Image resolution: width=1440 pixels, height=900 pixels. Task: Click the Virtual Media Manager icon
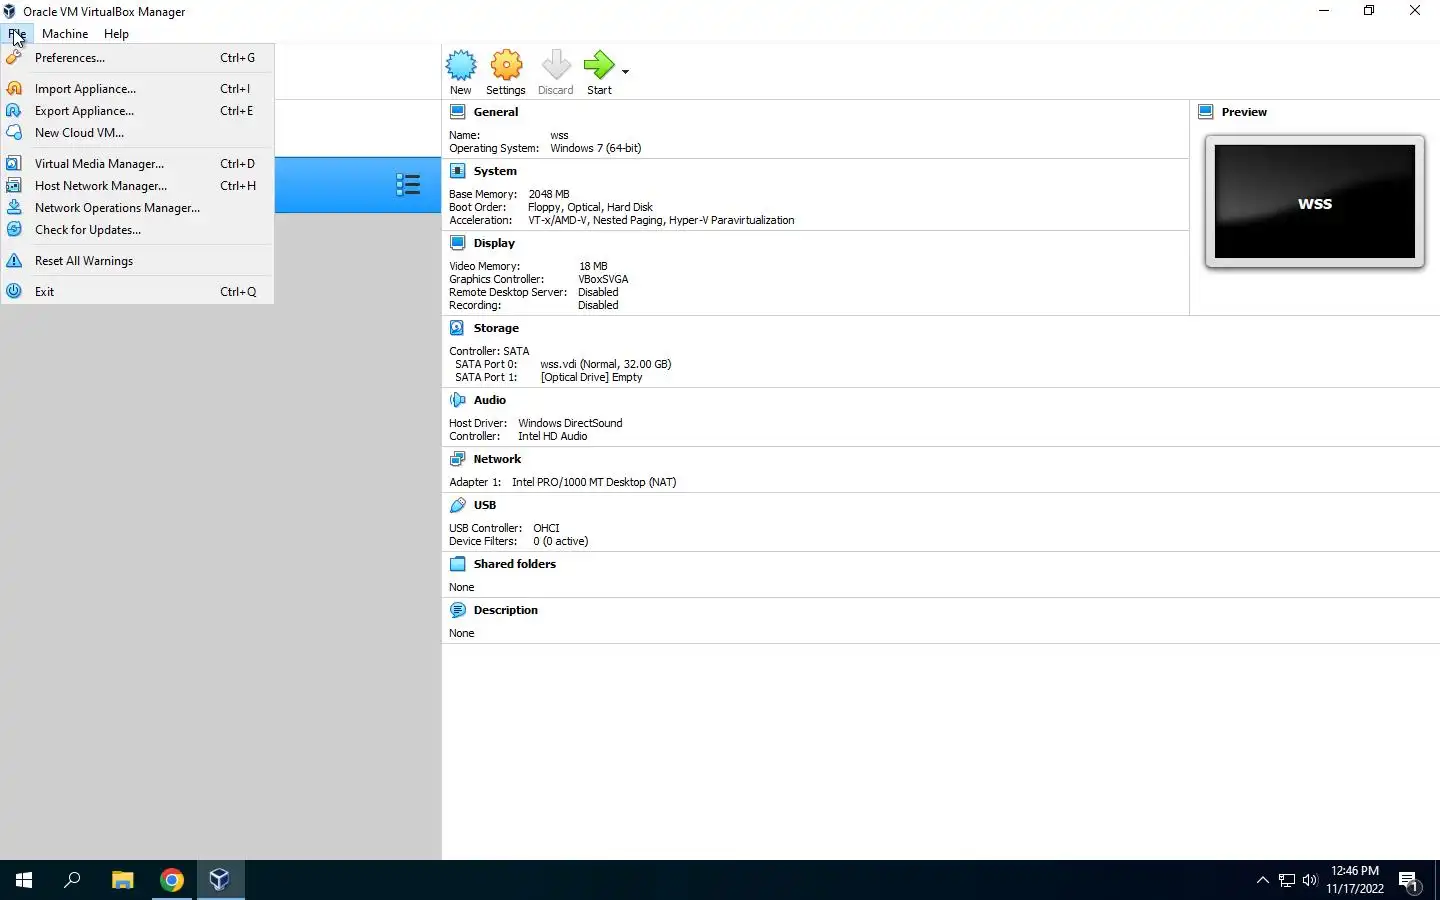coord(14,164)
